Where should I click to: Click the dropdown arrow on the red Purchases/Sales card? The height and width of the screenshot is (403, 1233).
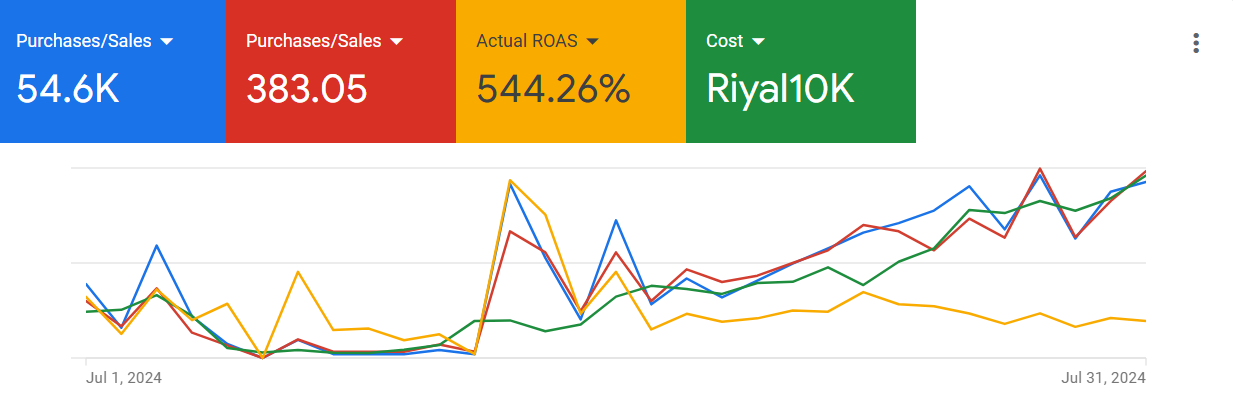point(397,41)
